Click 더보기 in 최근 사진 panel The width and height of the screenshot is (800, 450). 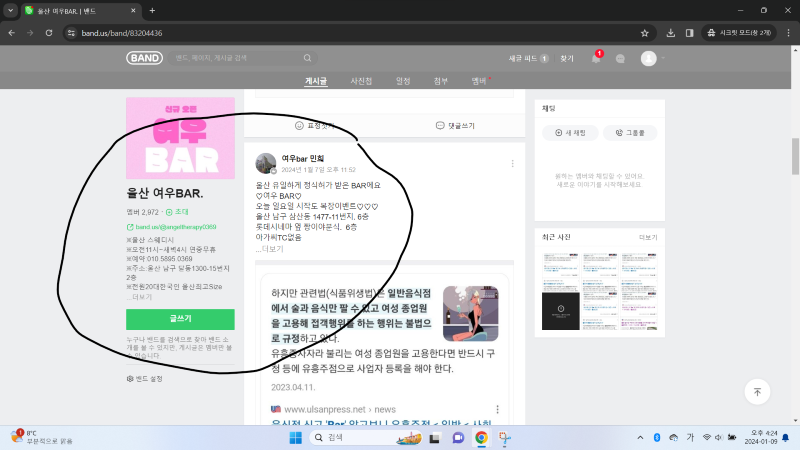[x=648, y=237]
